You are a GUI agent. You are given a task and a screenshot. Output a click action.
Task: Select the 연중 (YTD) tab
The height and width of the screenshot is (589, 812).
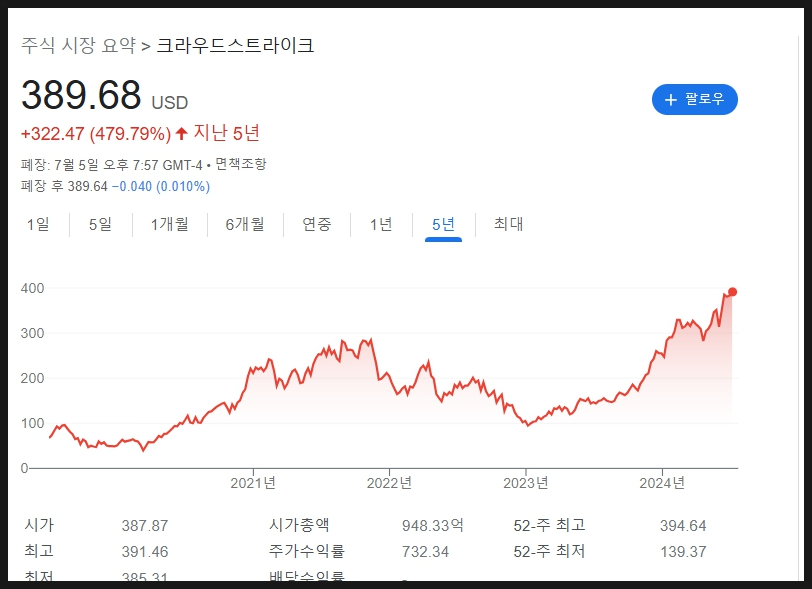point(316,224)
